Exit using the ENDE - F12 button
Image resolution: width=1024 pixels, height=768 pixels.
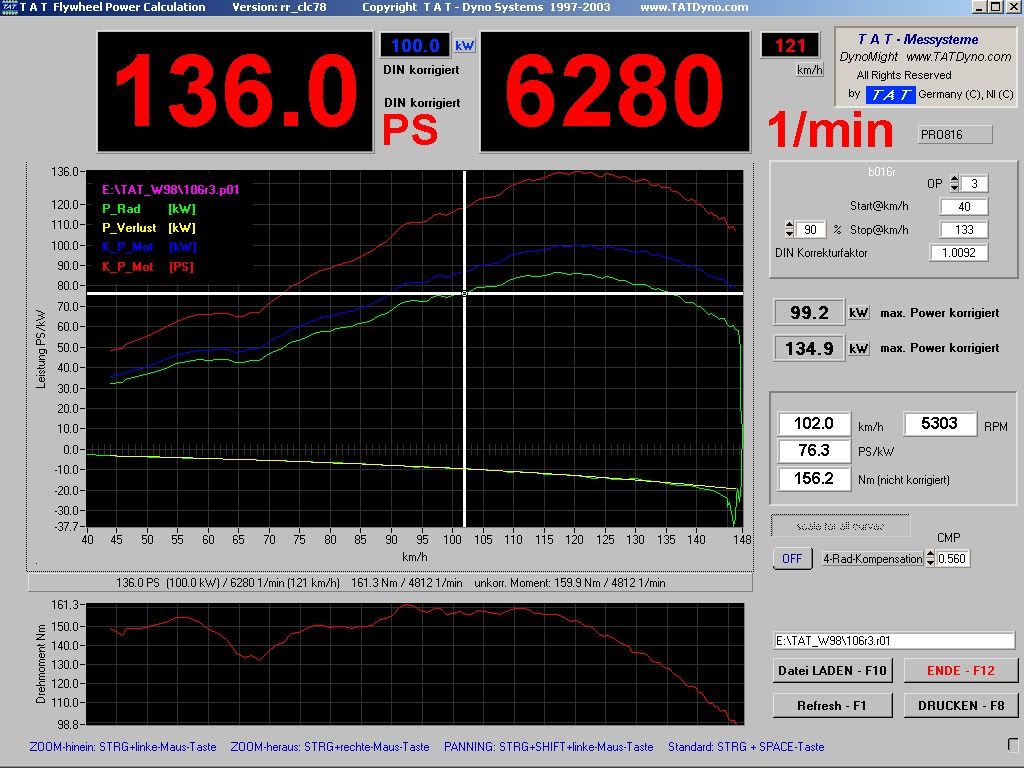click(x=960, y=670)
